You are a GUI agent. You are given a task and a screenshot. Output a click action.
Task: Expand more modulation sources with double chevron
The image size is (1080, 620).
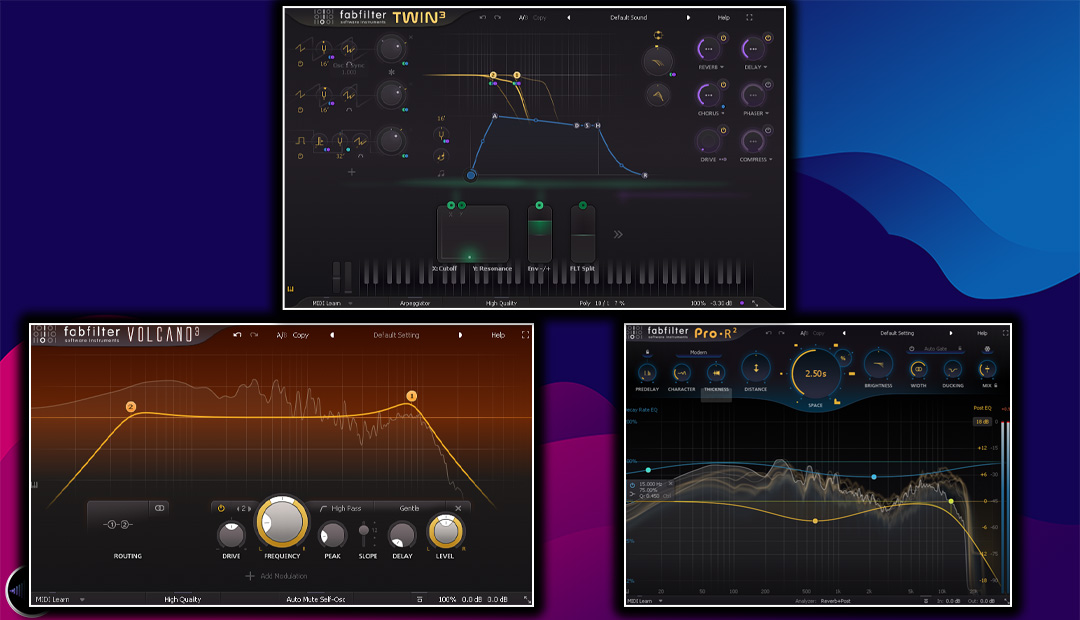[x=618, y=234]
